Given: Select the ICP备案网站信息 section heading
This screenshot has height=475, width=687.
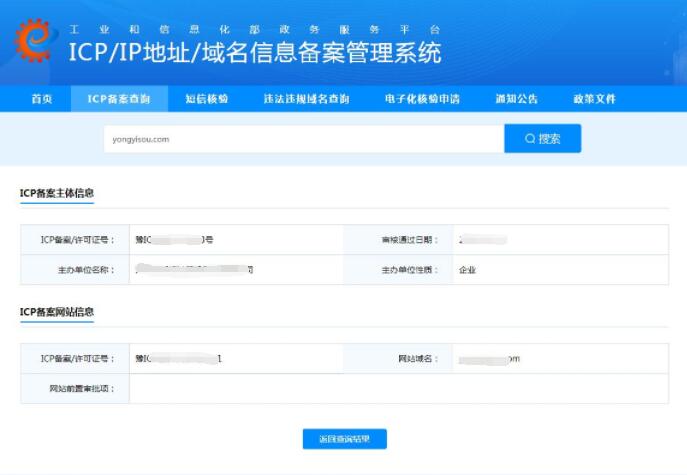Looking at the screenshot, I should point(57,312).
